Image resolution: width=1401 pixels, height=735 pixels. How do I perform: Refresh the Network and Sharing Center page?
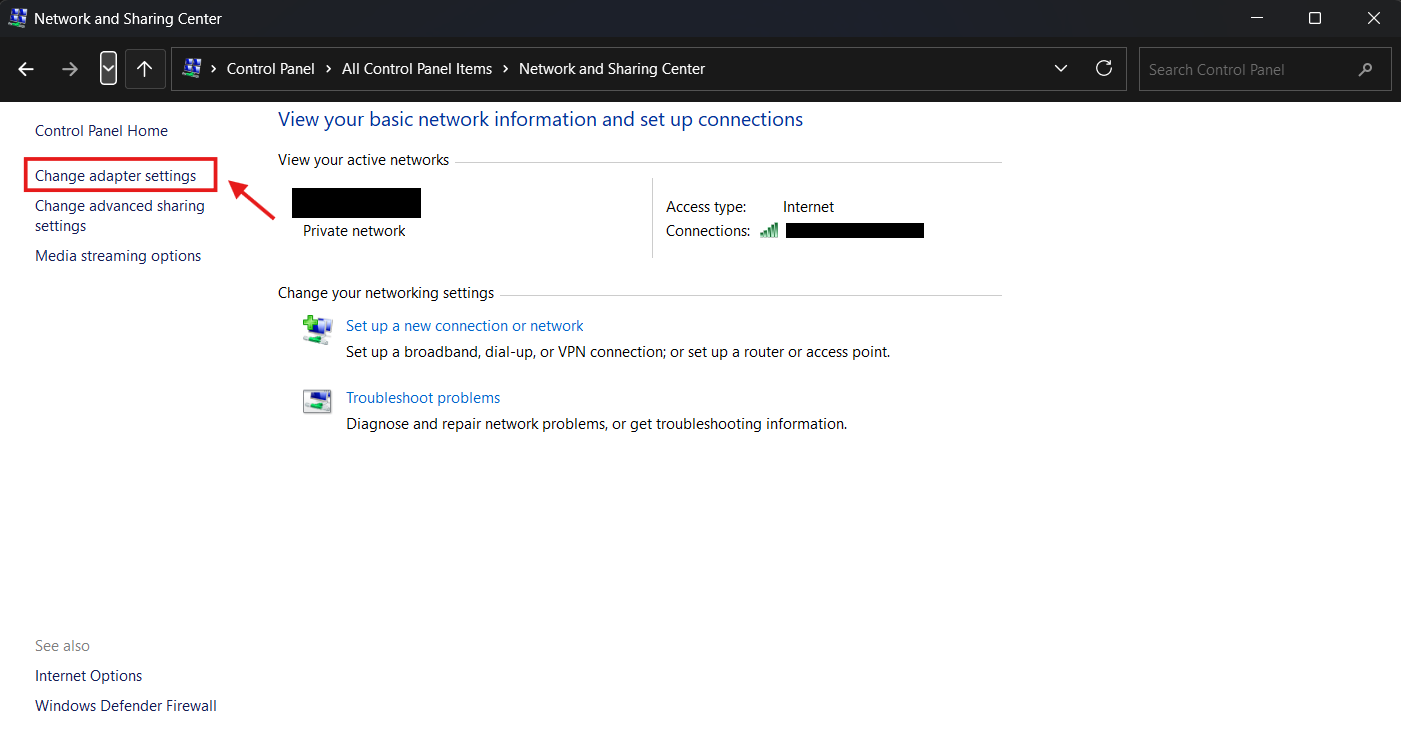[1104, 69]
